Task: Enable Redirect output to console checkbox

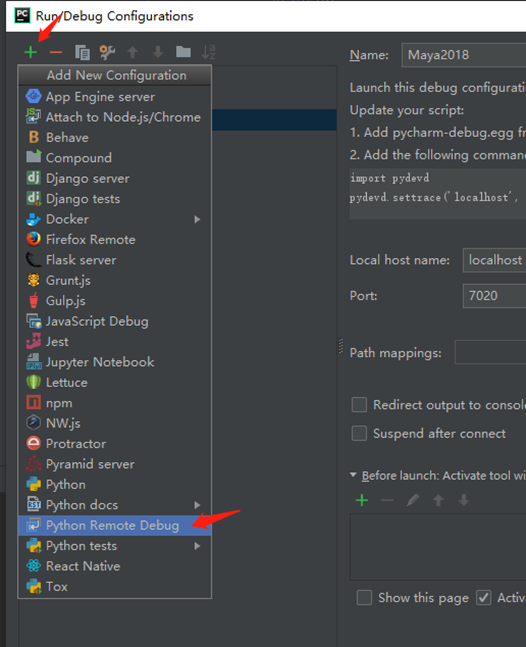Action: [x=359, y=405]
